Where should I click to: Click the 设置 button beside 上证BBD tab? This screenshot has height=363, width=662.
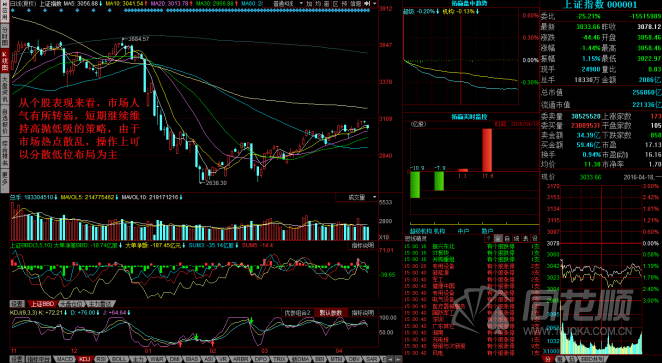[17, 304]
